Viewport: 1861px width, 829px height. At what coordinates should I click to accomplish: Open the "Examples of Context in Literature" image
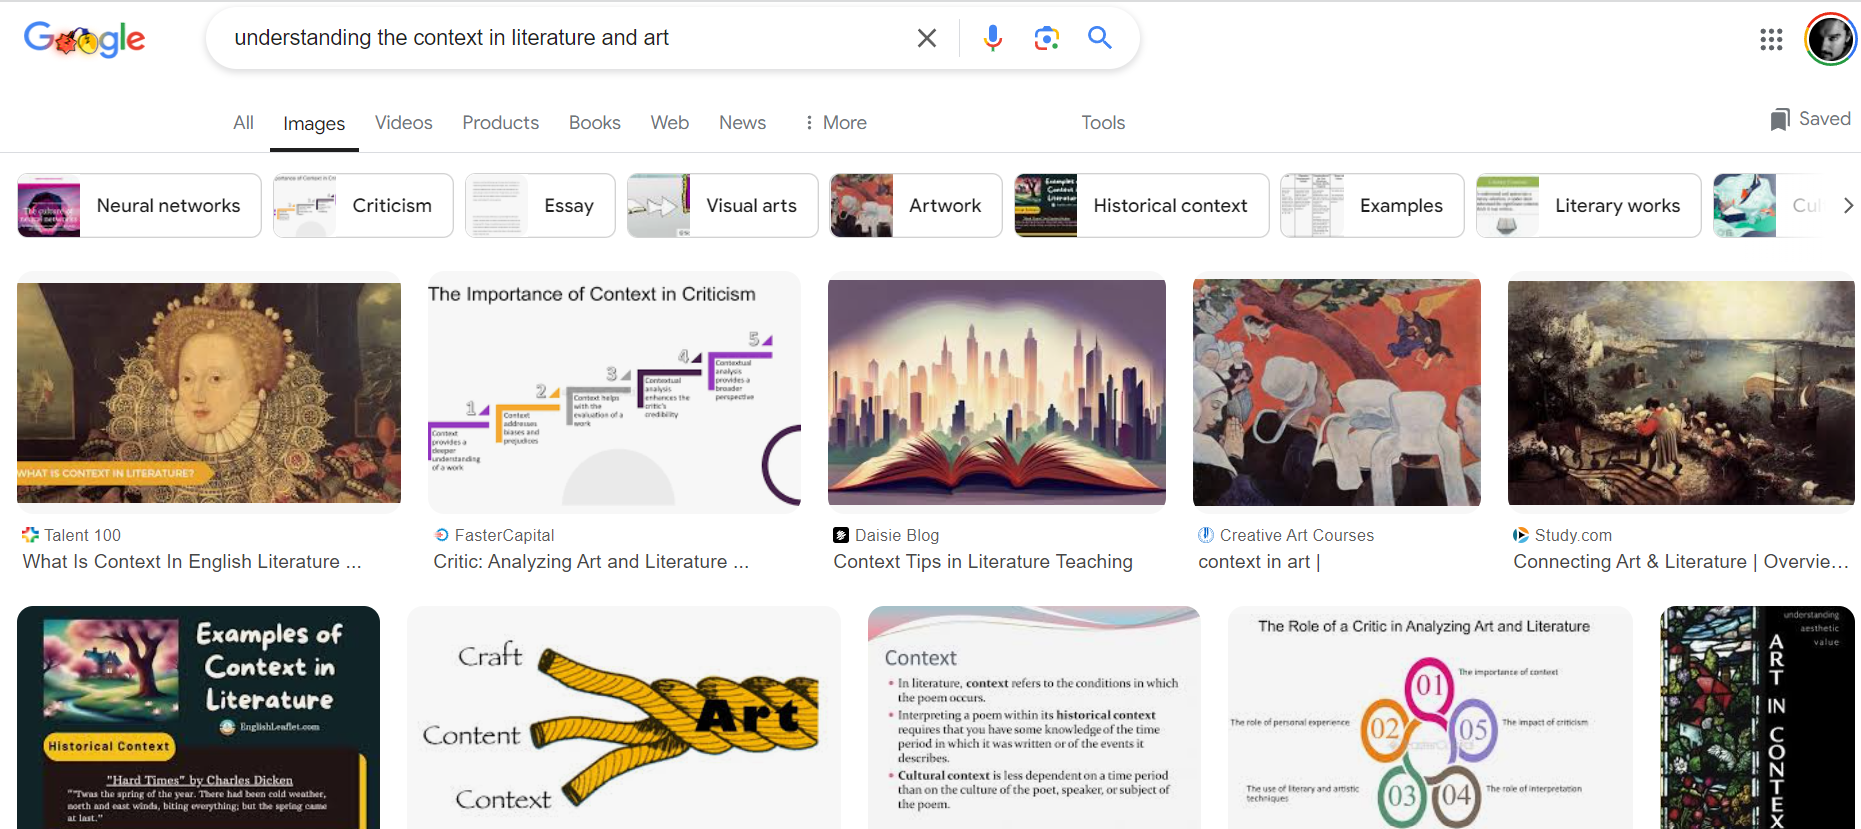tap(198, 717)
